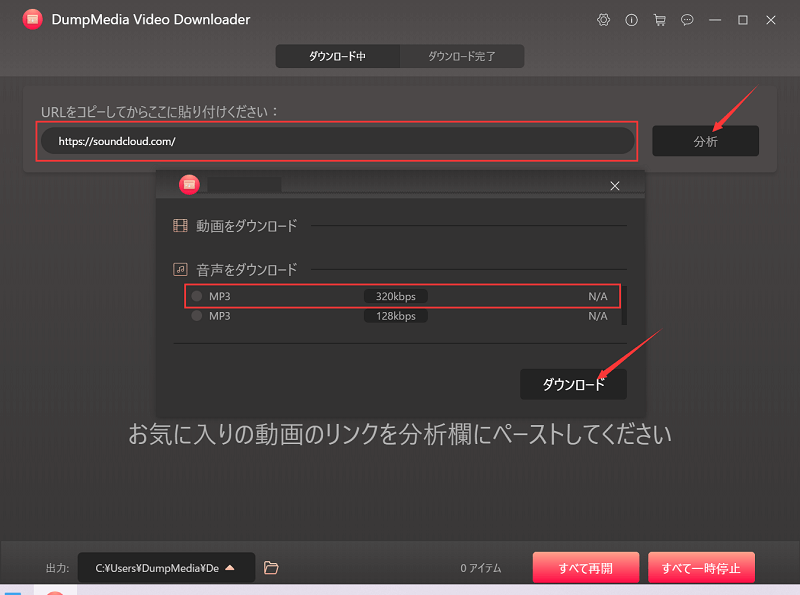Click the film icon beside 動画をダウンロード
The width and height of the screenshot is (800, 595).
[180, 226]
